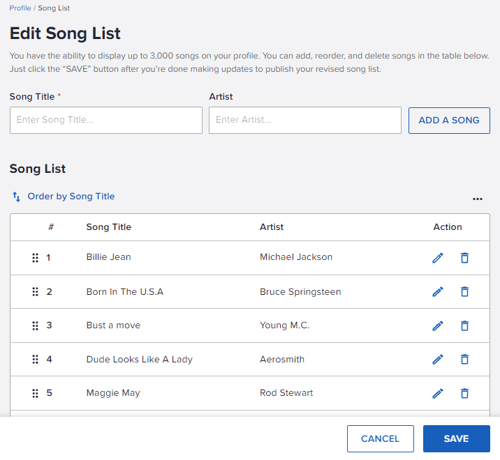Cancel the song list edits
Screen dimensions: 500x460
[x=380, y=439]
